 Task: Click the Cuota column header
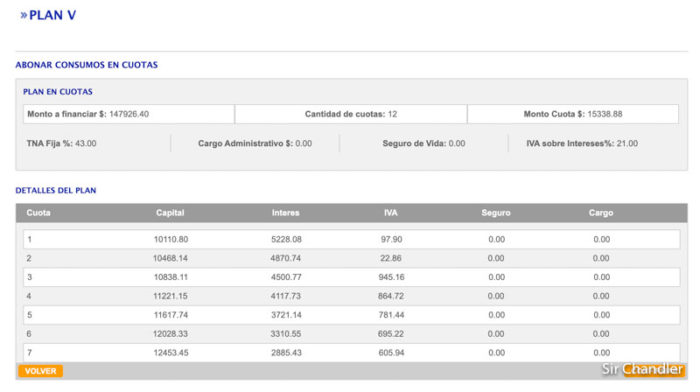pos(38,213)
